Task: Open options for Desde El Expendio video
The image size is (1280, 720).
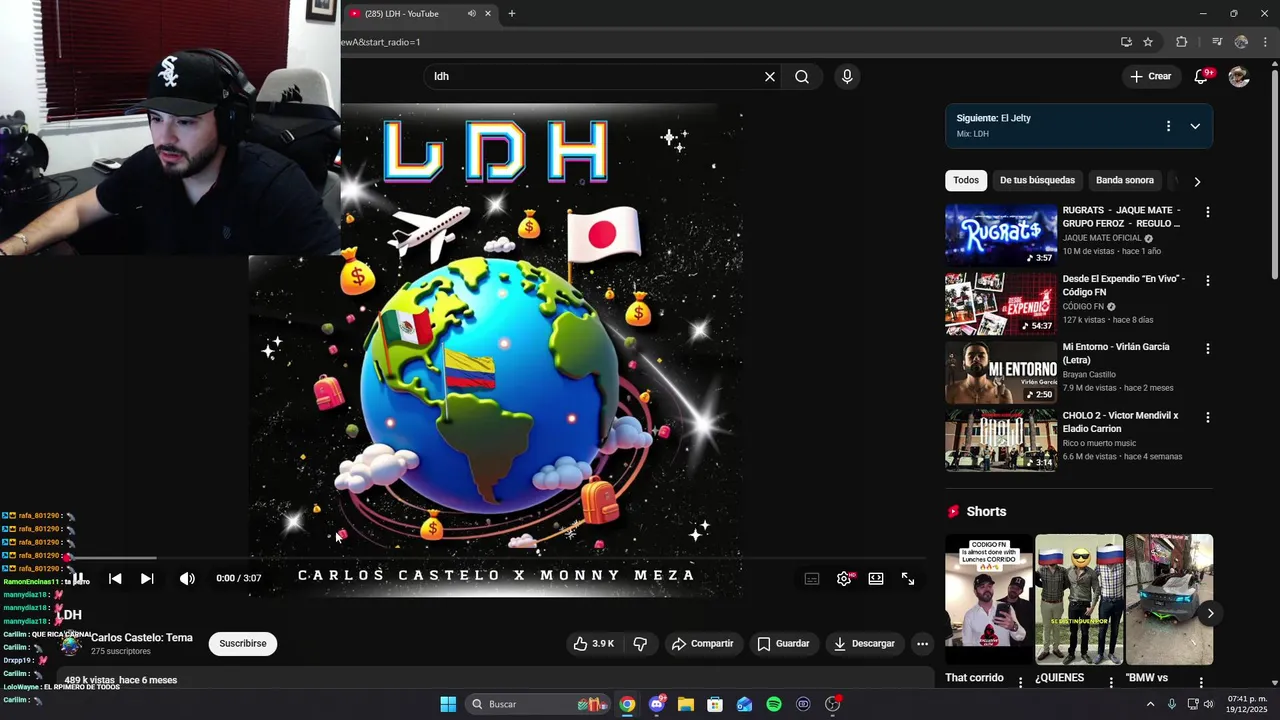Action: (1207, 281)
